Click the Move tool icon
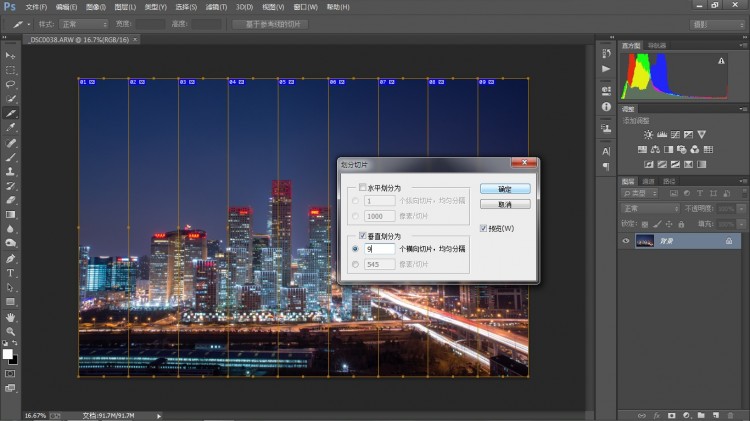The width and height of the screenshot is (750, 421). click(11, 56)
